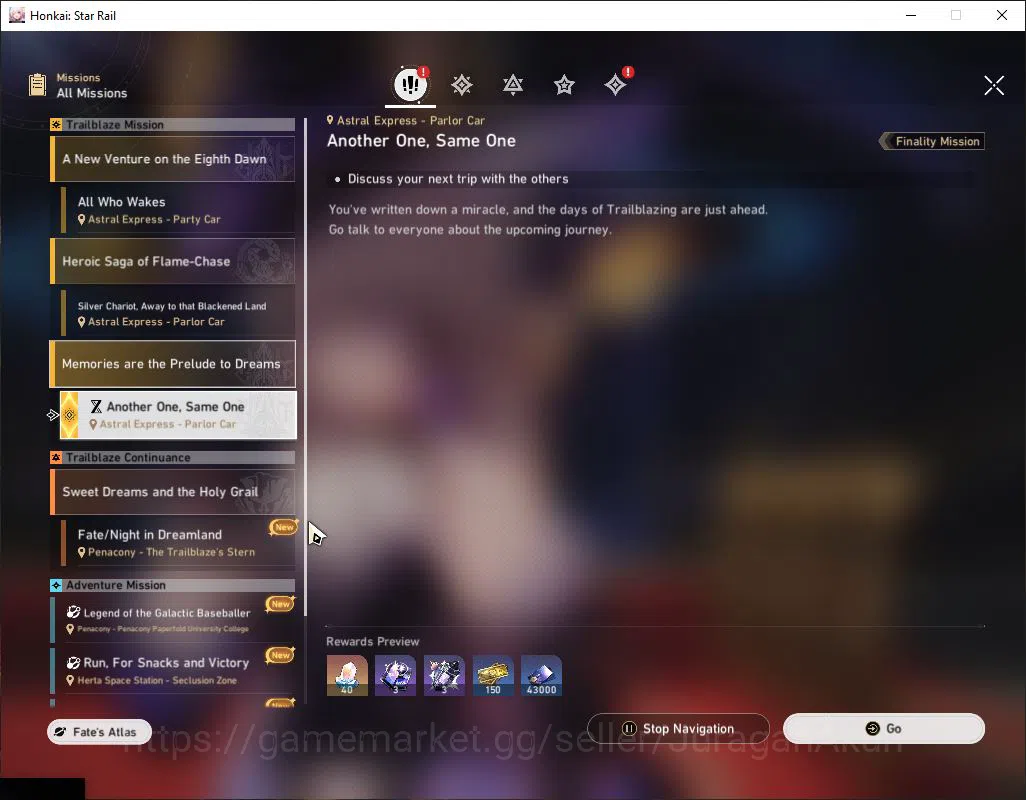Click the Finality Mission tag
Viewport: 1026px width, 800px height.
pos(932,141)
